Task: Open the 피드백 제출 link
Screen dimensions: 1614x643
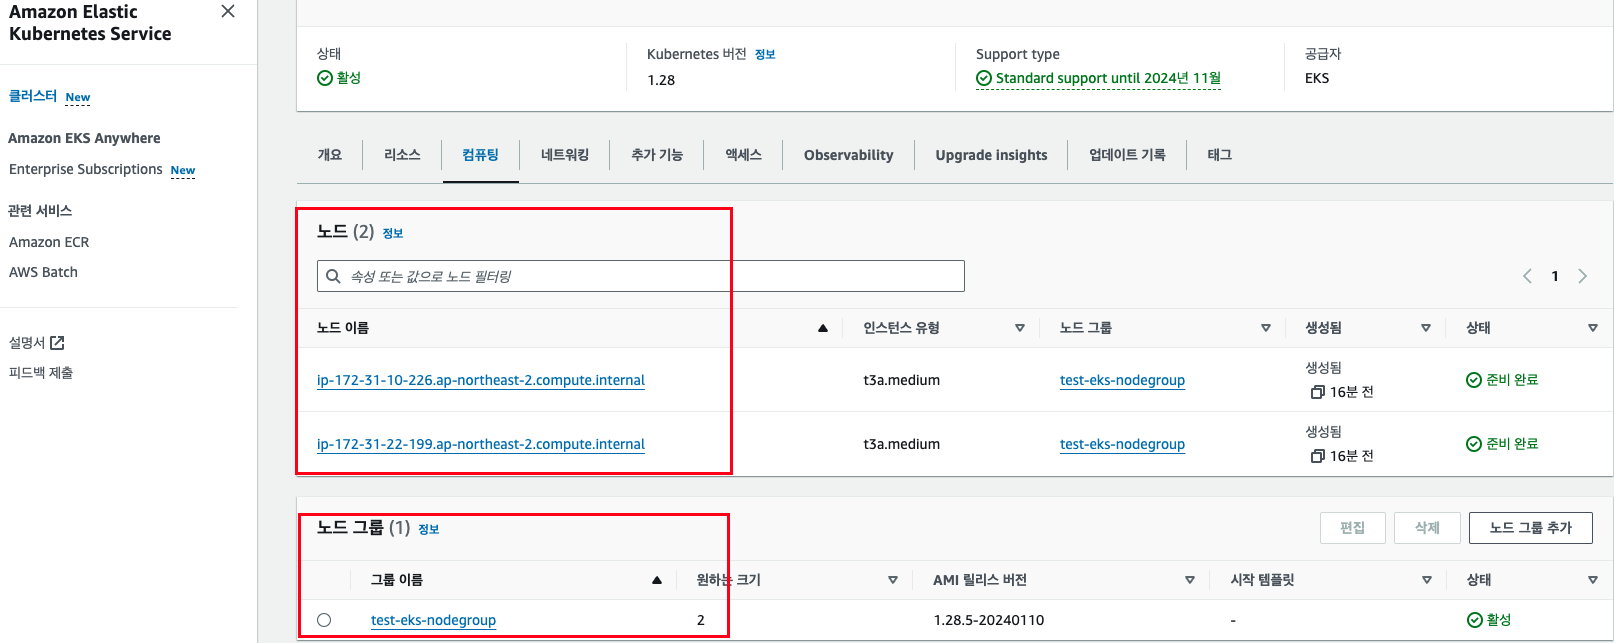Action: click(x=41, y=373)
